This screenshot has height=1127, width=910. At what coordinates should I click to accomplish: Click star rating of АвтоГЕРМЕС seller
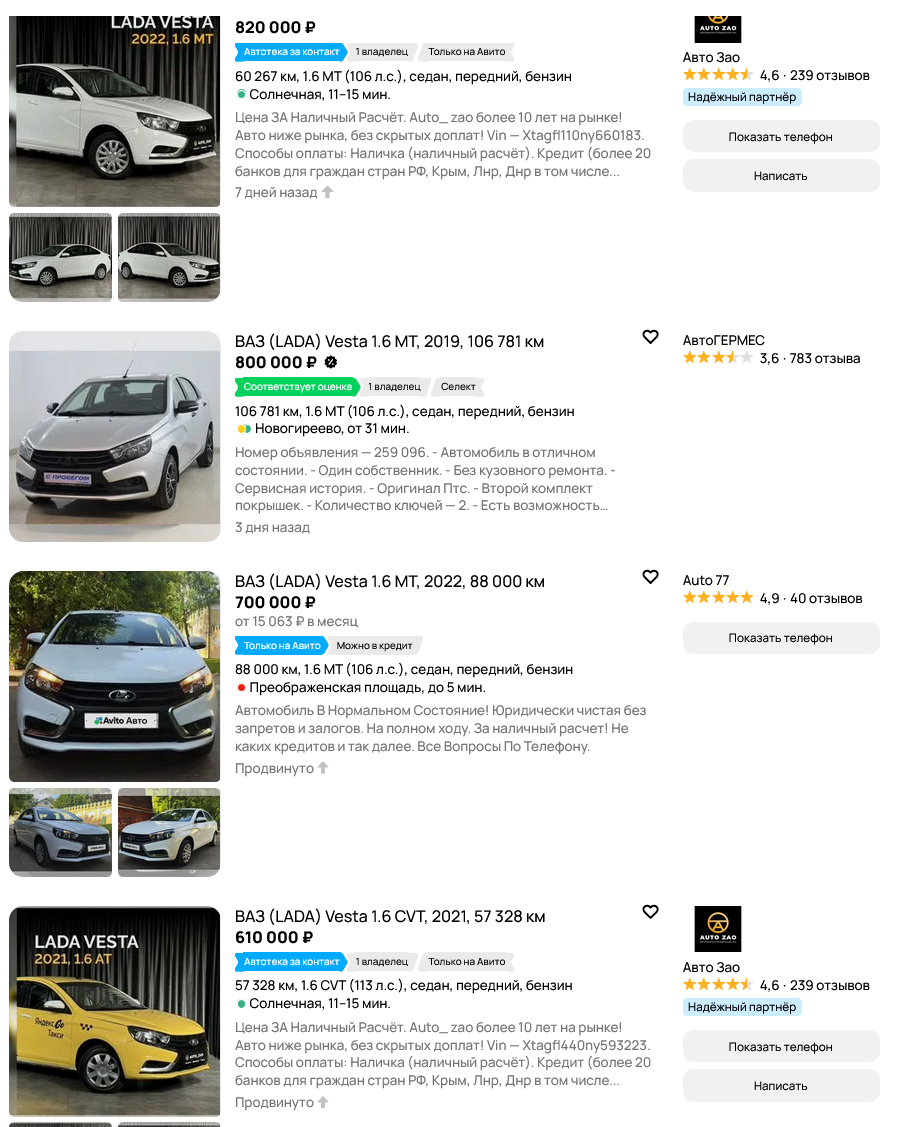[x=717, y=358]
